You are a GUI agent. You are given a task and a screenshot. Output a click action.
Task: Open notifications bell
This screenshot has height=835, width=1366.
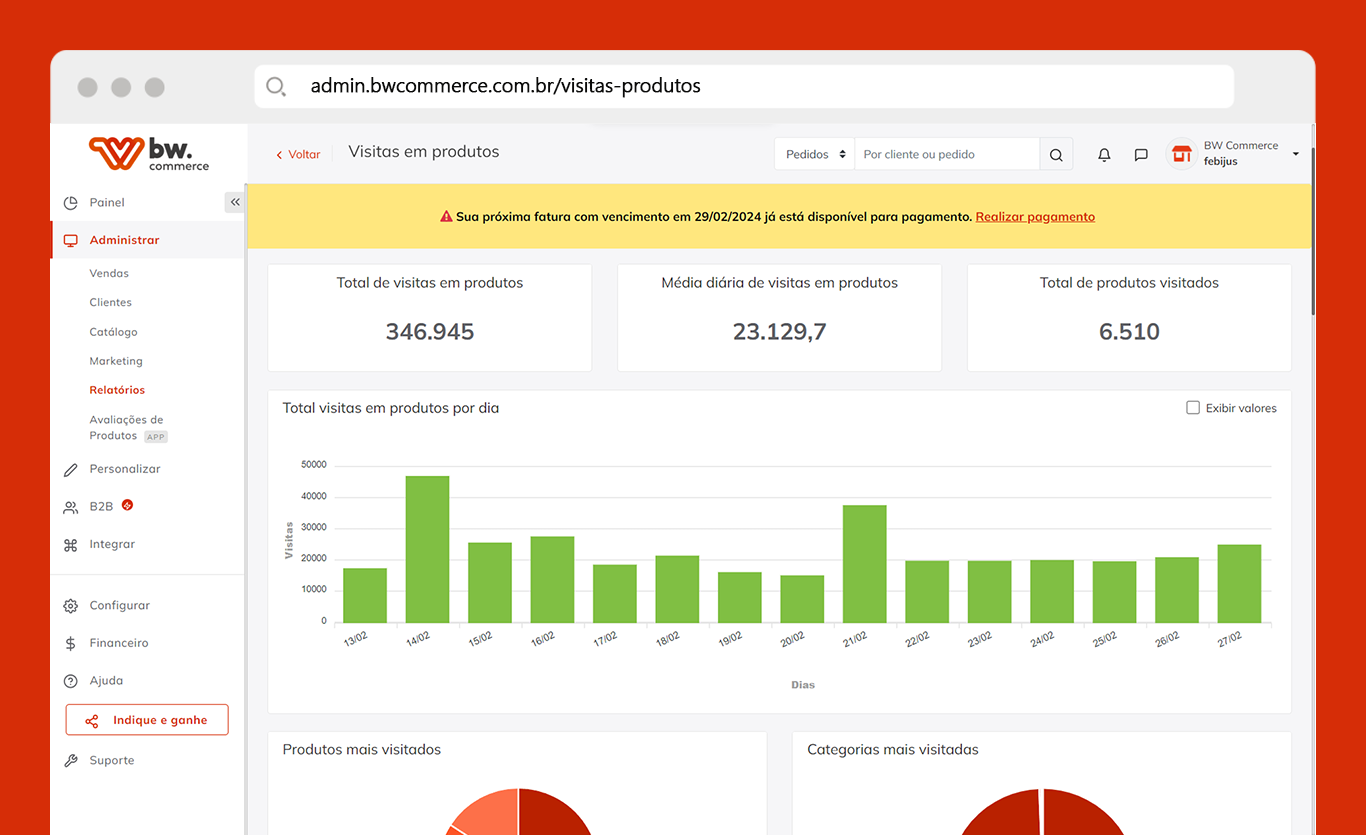coord(1104,155)
